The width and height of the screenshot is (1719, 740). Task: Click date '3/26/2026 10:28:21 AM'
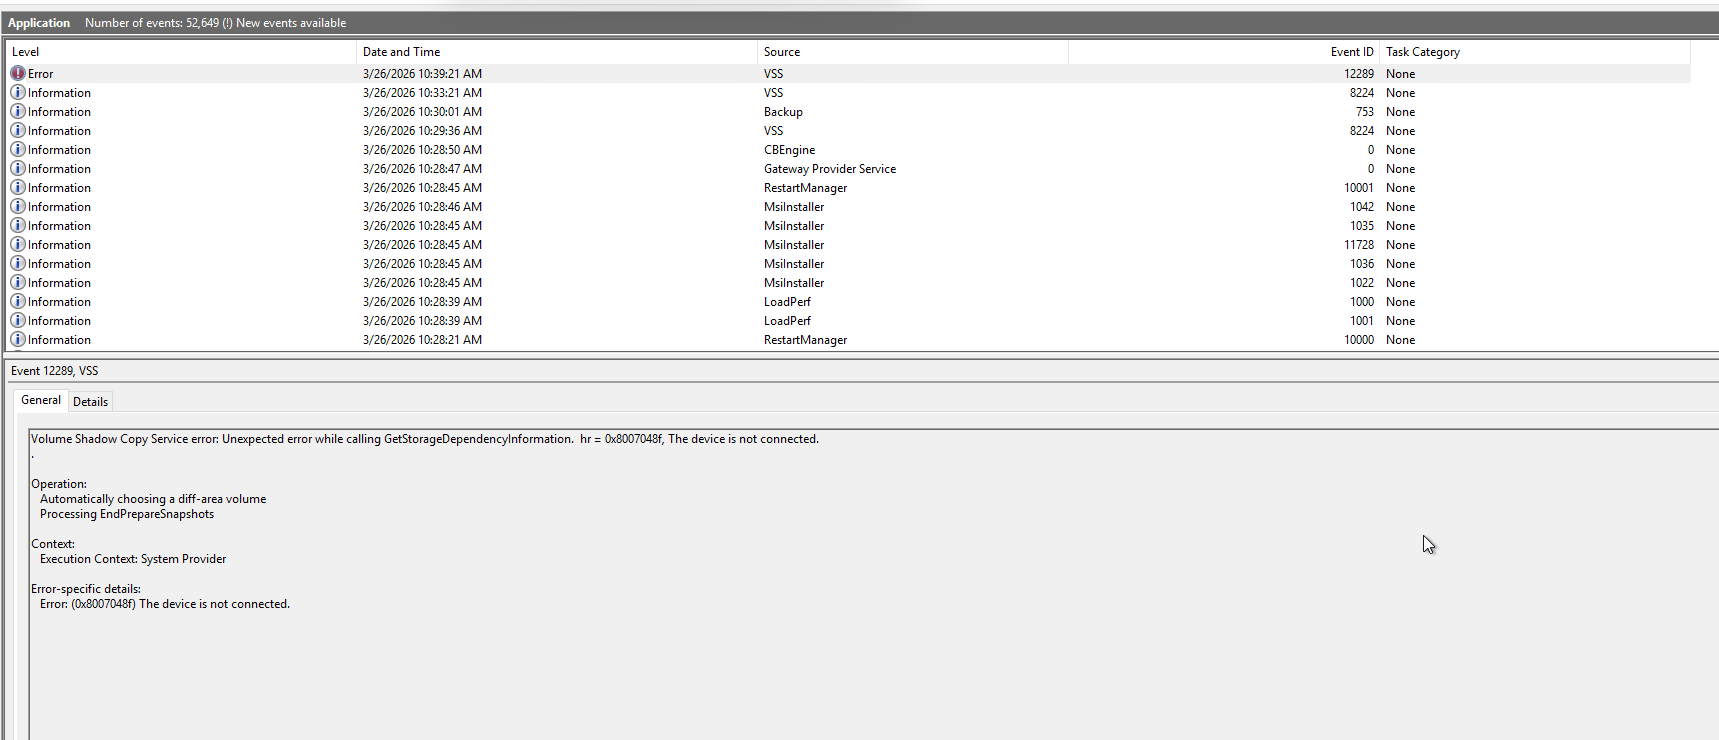(422, 340)
